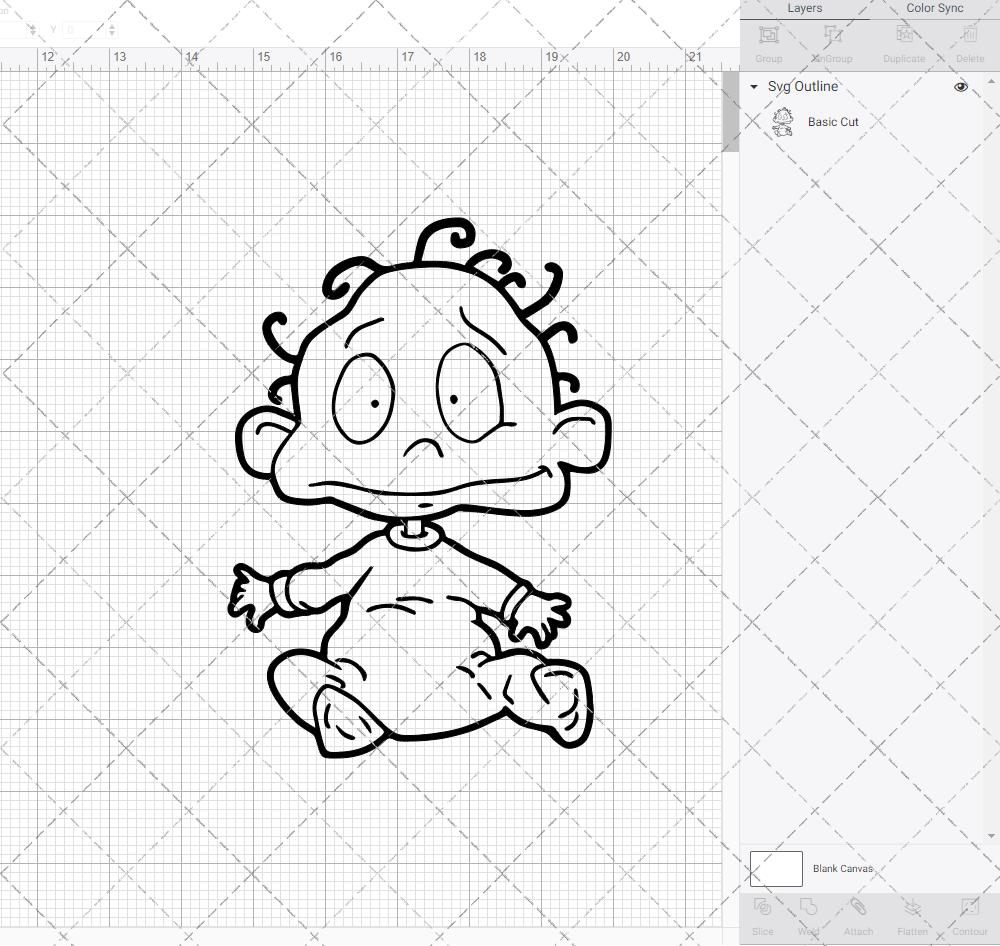
Task: Click the canvas vertical scrollbar handle
Action: click(x=730, y=112)
